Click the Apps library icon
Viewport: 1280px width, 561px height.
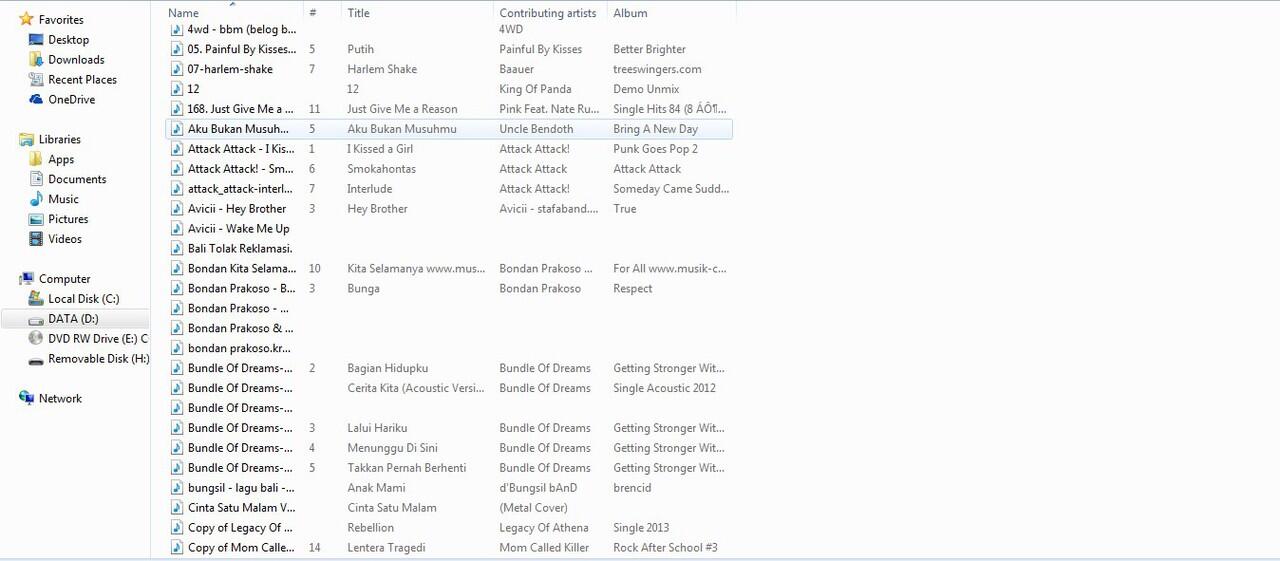(36, 159)
